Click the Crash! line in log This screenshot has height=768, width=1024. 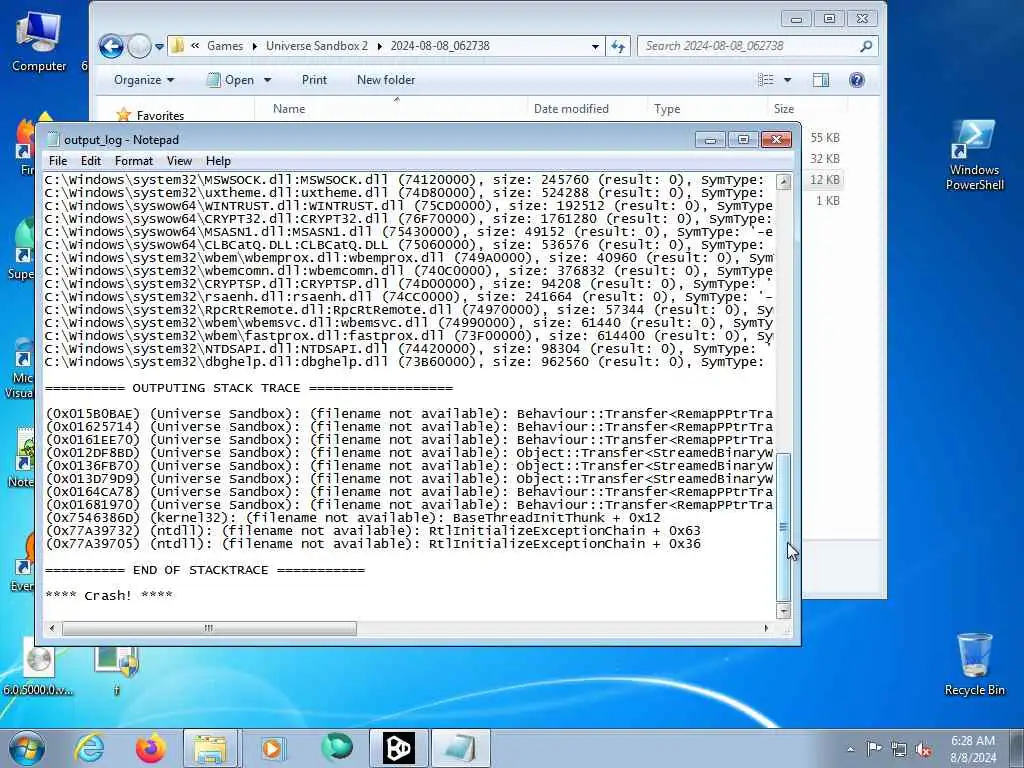tap(108, 595)
